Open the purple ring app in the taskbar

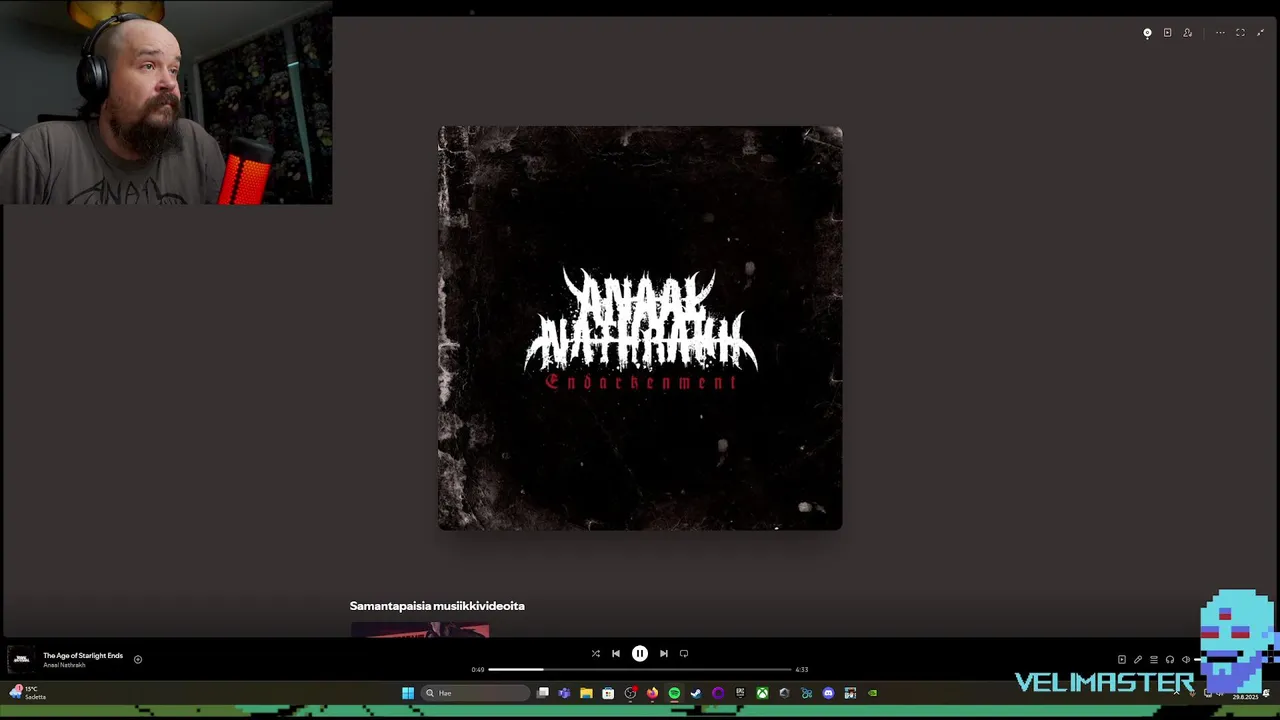tap(718, 693)
